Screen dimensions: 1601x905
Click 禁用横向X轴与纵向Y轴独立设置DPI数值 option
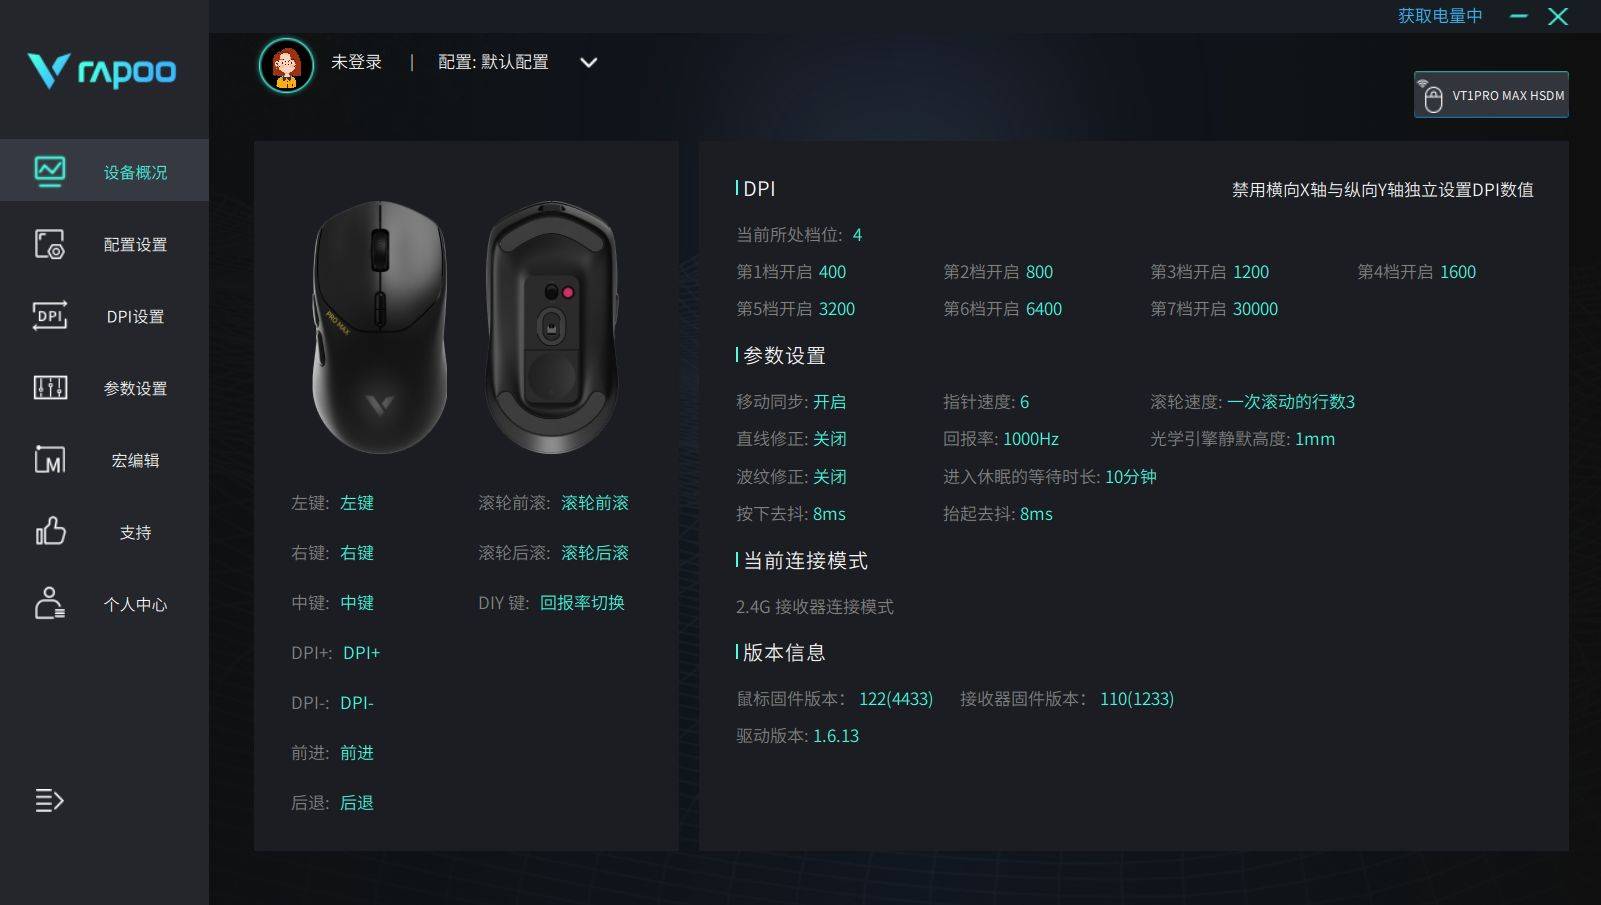point(1382,189)
